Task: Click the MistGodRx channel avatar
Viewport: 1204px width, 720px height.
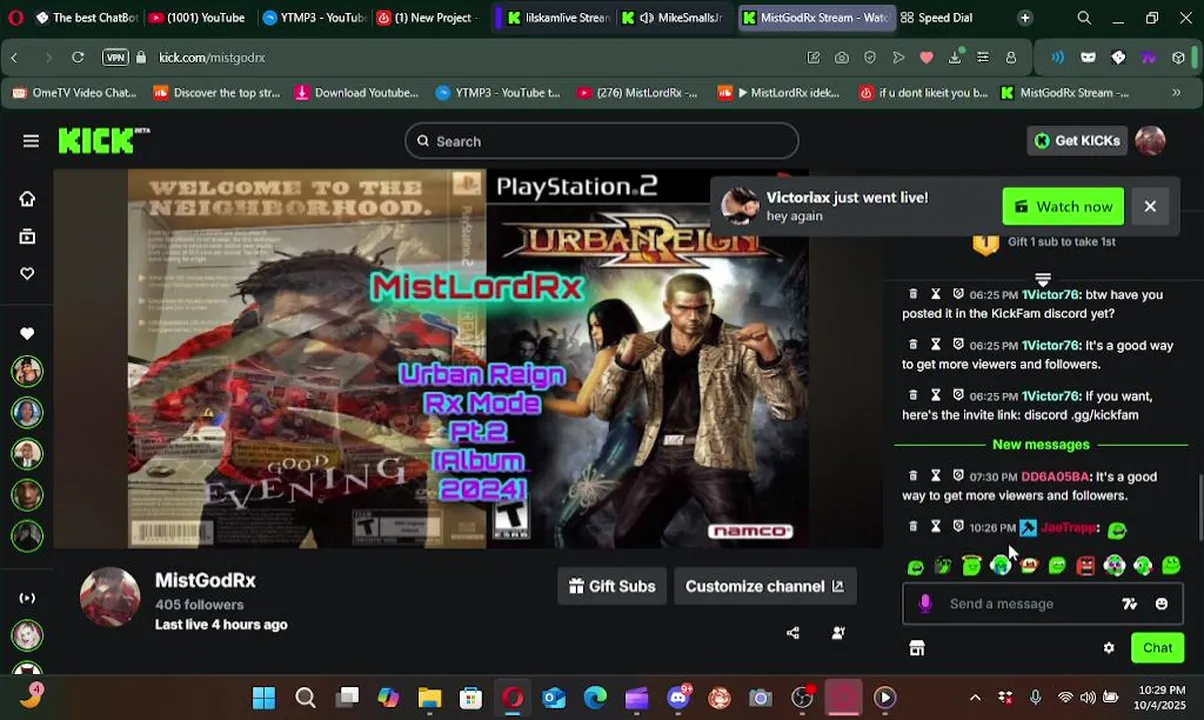Action: (110, 597)
